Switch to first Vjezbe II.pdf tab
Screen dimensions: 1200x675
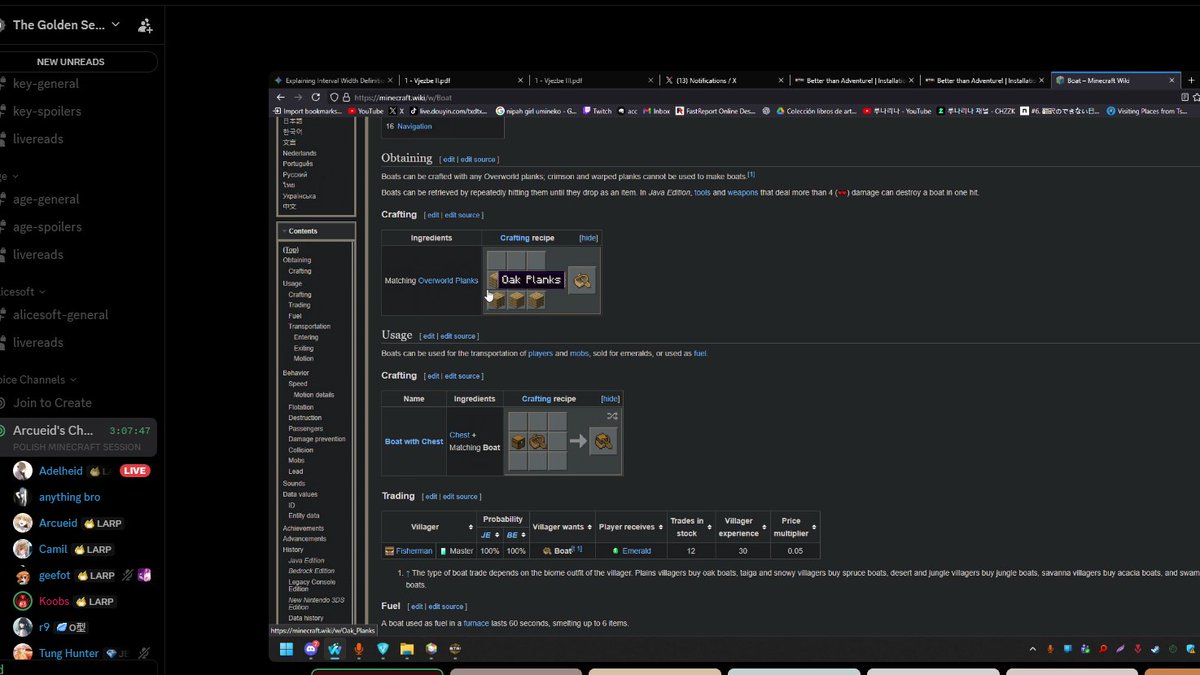pyautogui.click(x=463, y=80)
